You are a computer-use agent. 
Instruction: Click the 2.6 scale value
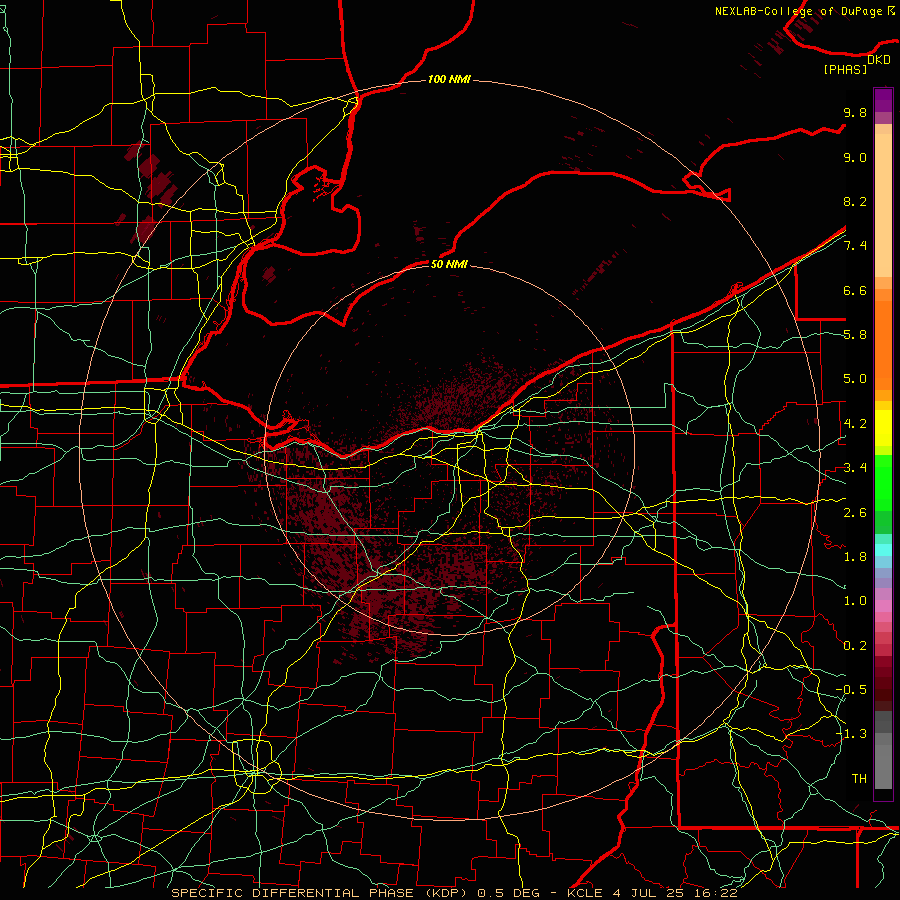[855, 513]
